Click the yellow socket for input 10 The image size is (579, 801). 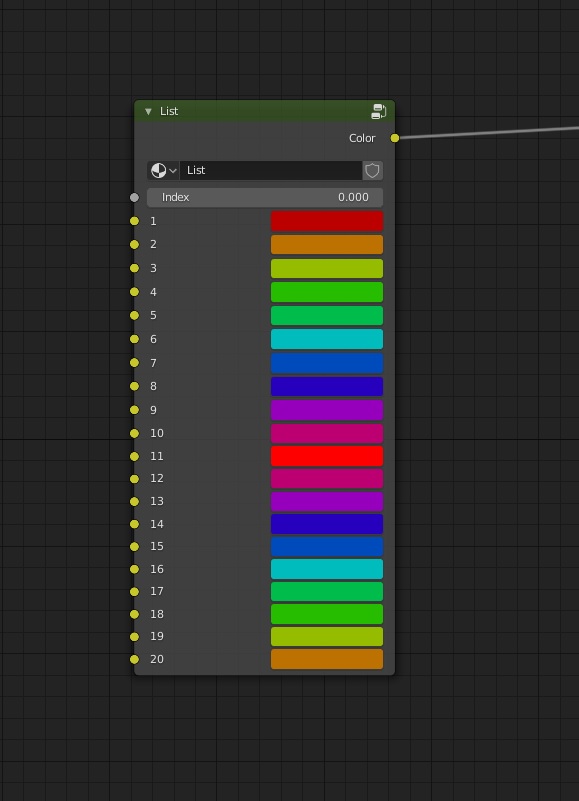click(134, 433)
